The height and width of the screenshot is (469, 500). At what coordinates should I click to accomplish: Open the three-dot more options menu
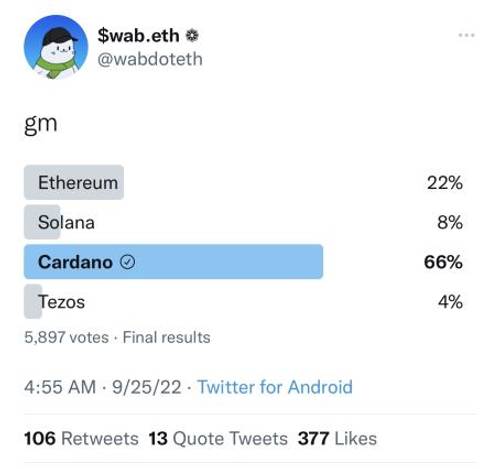point(466,35)
